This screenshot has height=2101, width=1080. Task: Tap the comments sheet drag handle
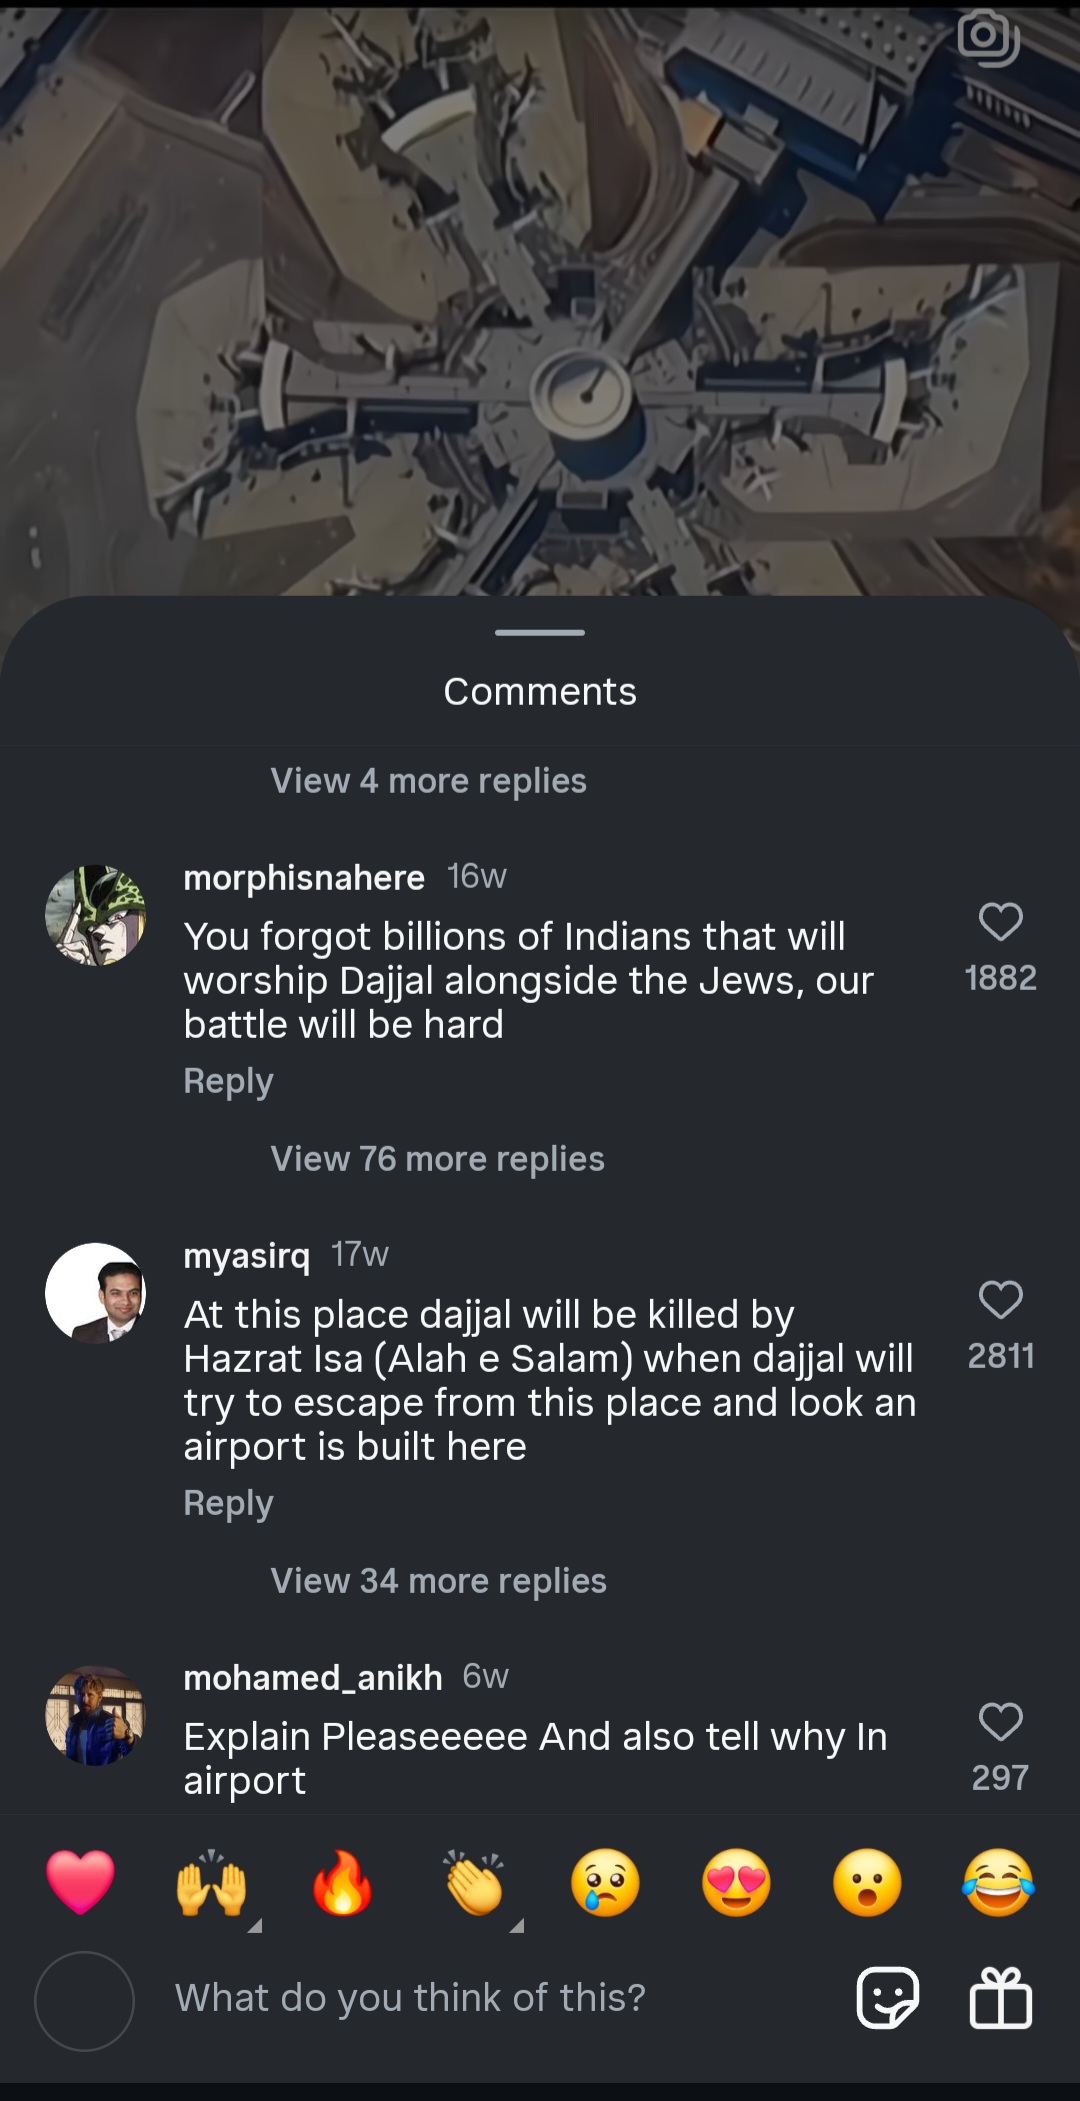(540, 633)
